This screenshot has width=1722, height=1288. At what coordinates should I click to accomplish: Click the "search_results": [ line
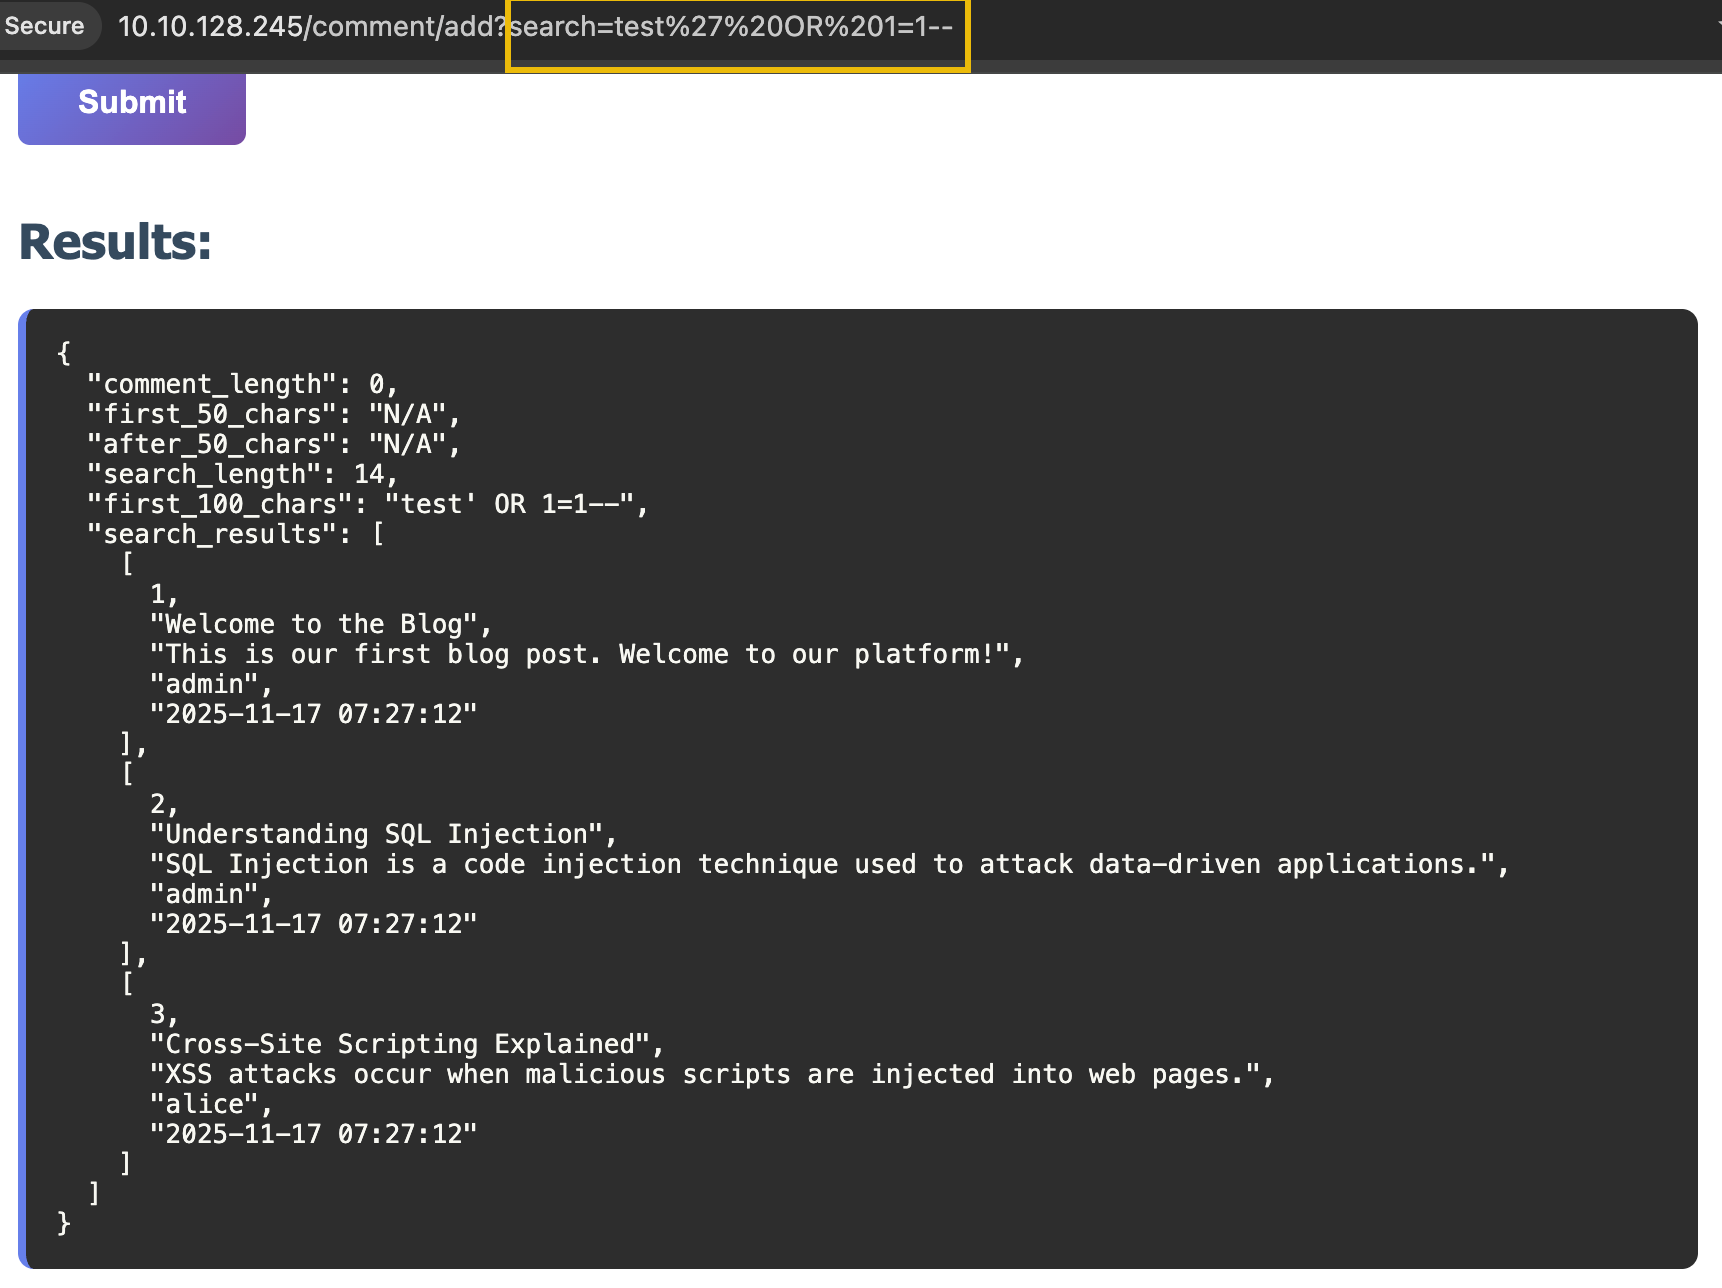click(x=236, y=534)
